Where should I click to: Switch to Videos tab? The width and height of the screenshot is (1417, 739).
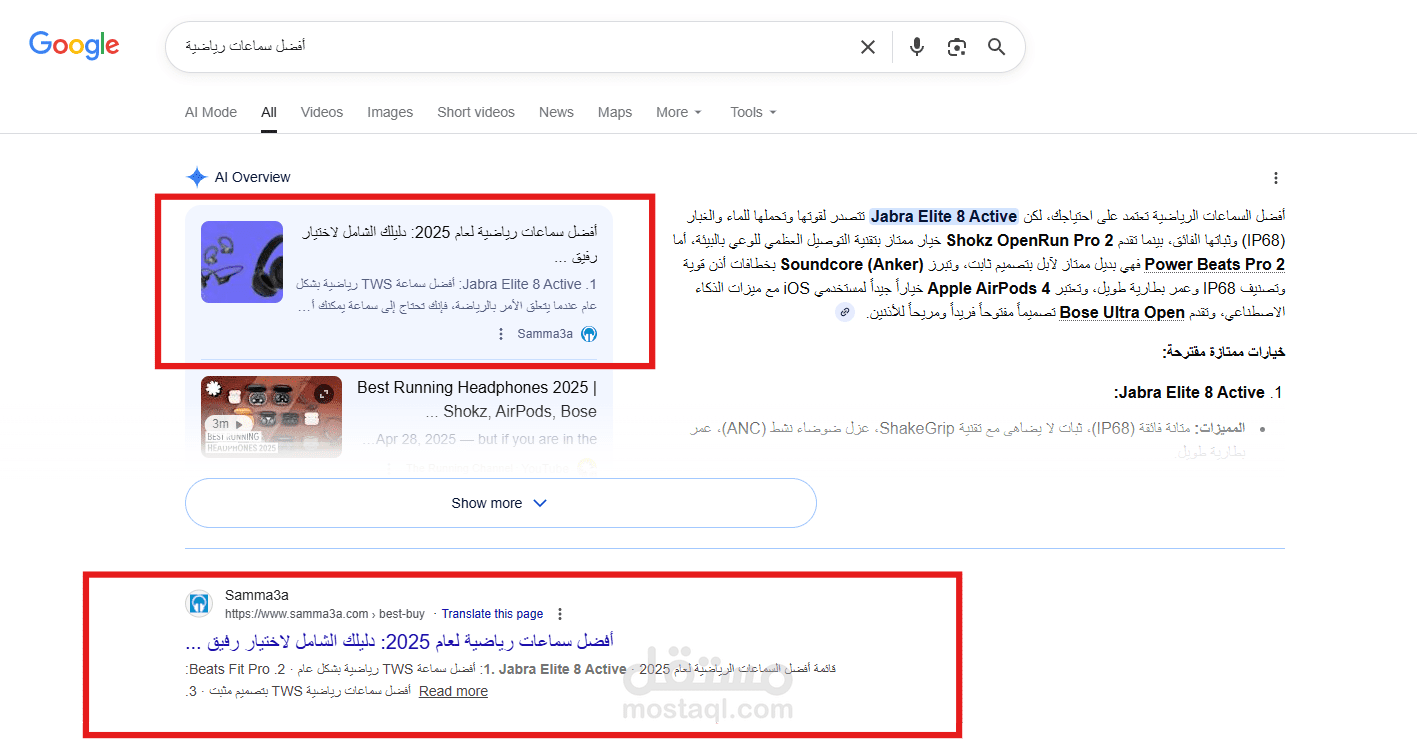322,112
